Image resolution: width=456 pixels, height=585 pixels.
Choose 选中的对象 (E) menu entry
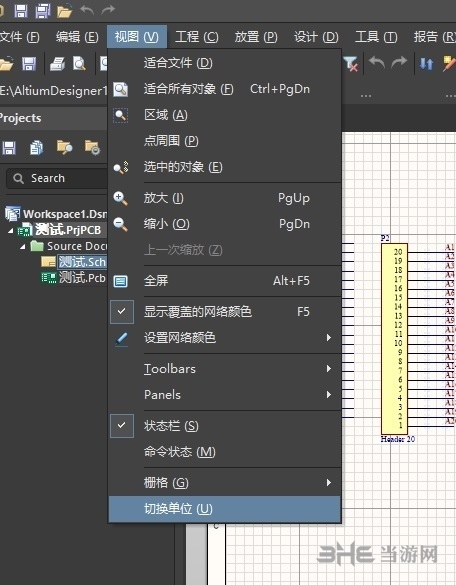click(225, 167)
